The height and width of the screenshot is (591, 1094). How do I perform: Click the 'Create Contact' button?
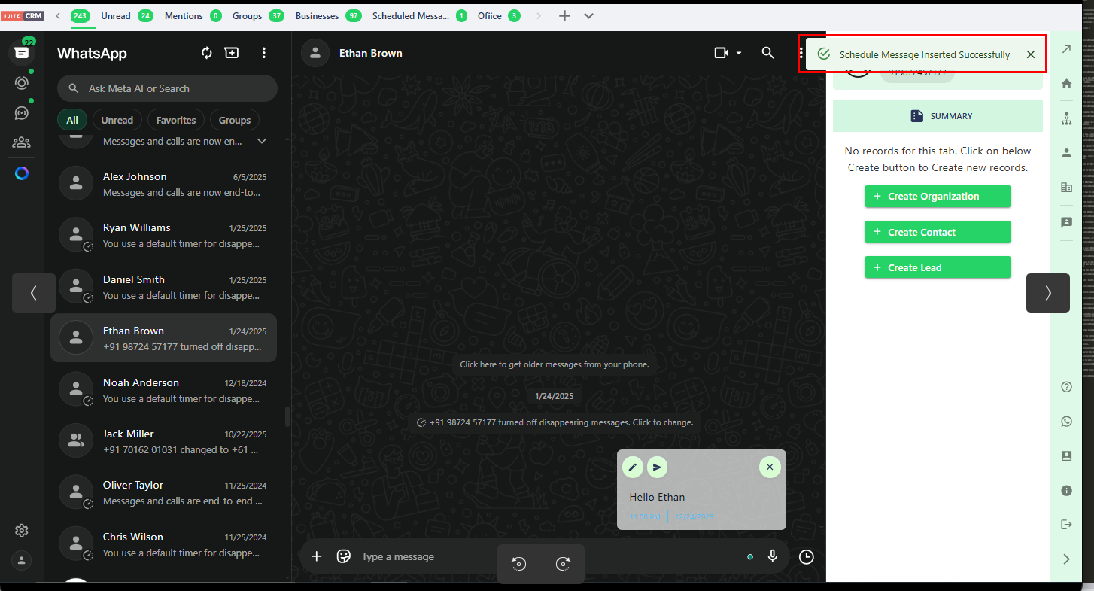(937, 232)
